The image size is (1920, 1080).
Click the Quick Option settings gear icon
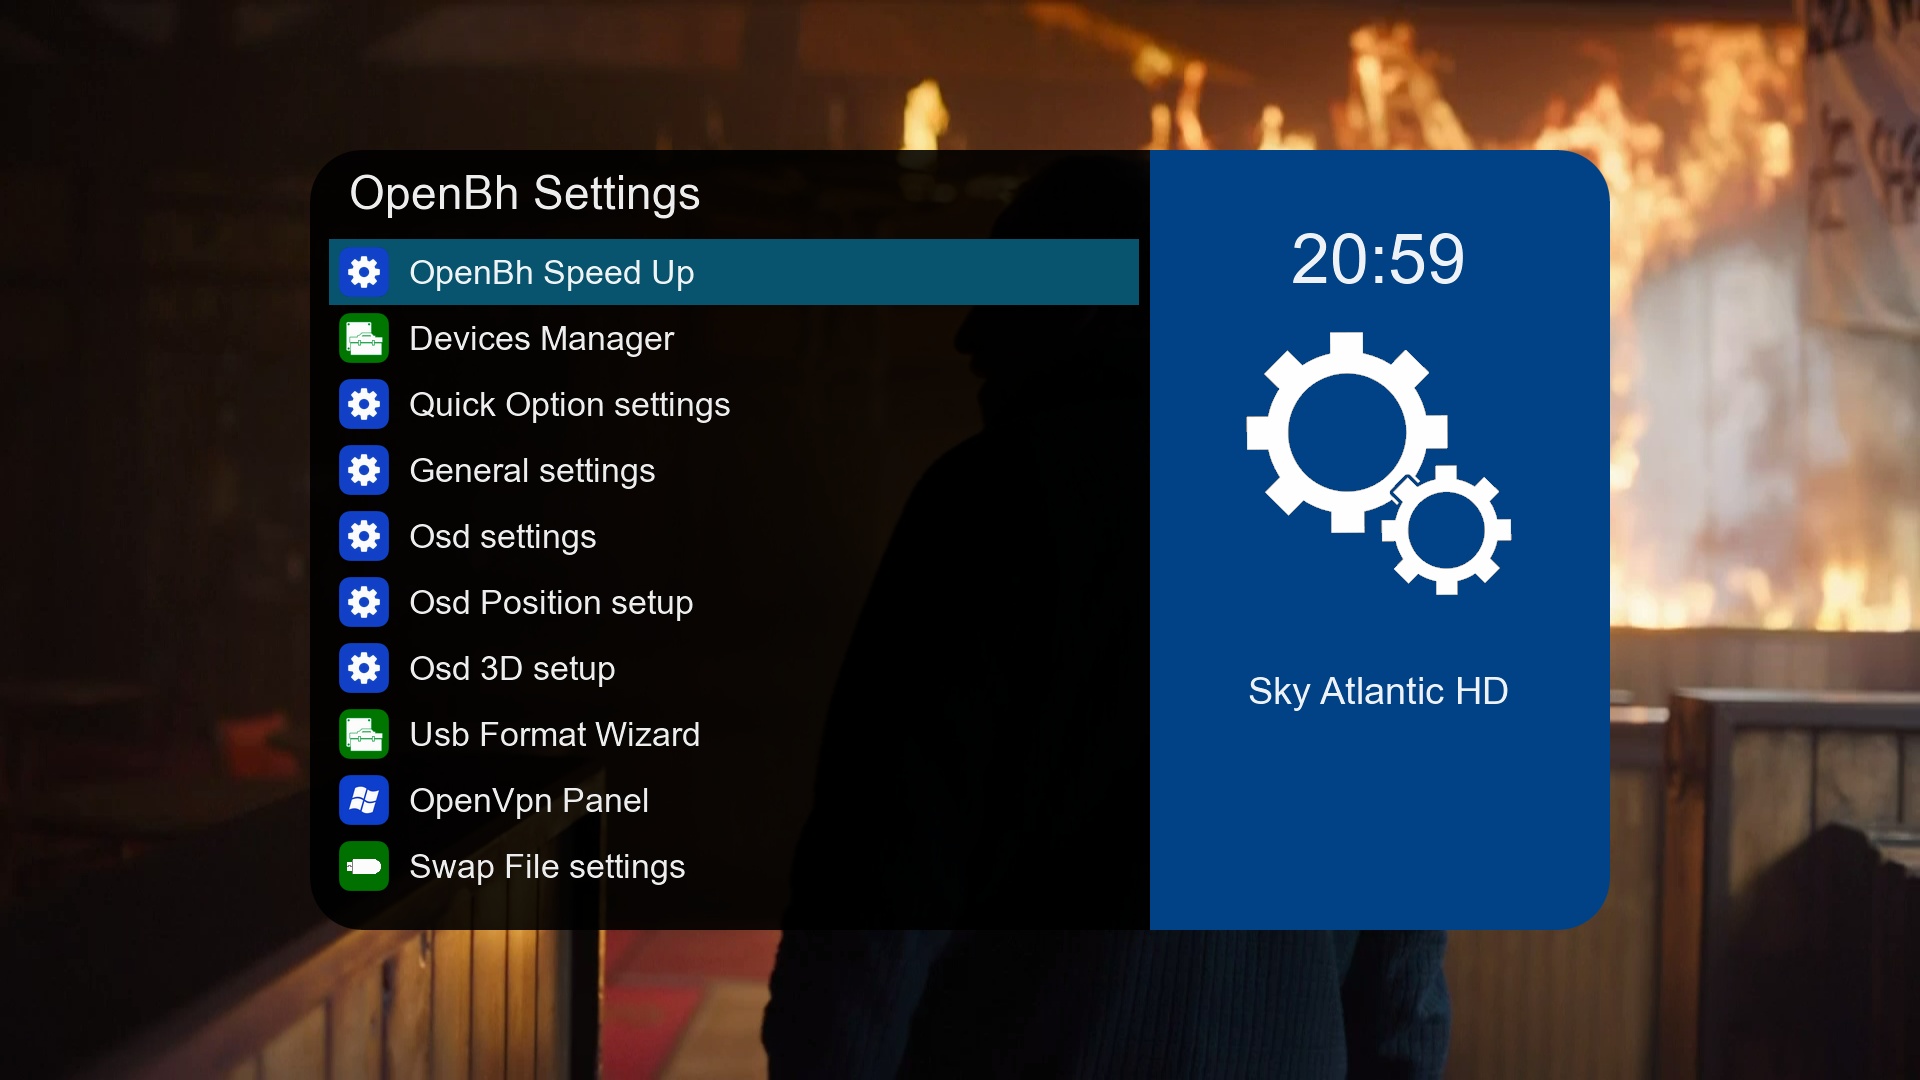(364, 404)
